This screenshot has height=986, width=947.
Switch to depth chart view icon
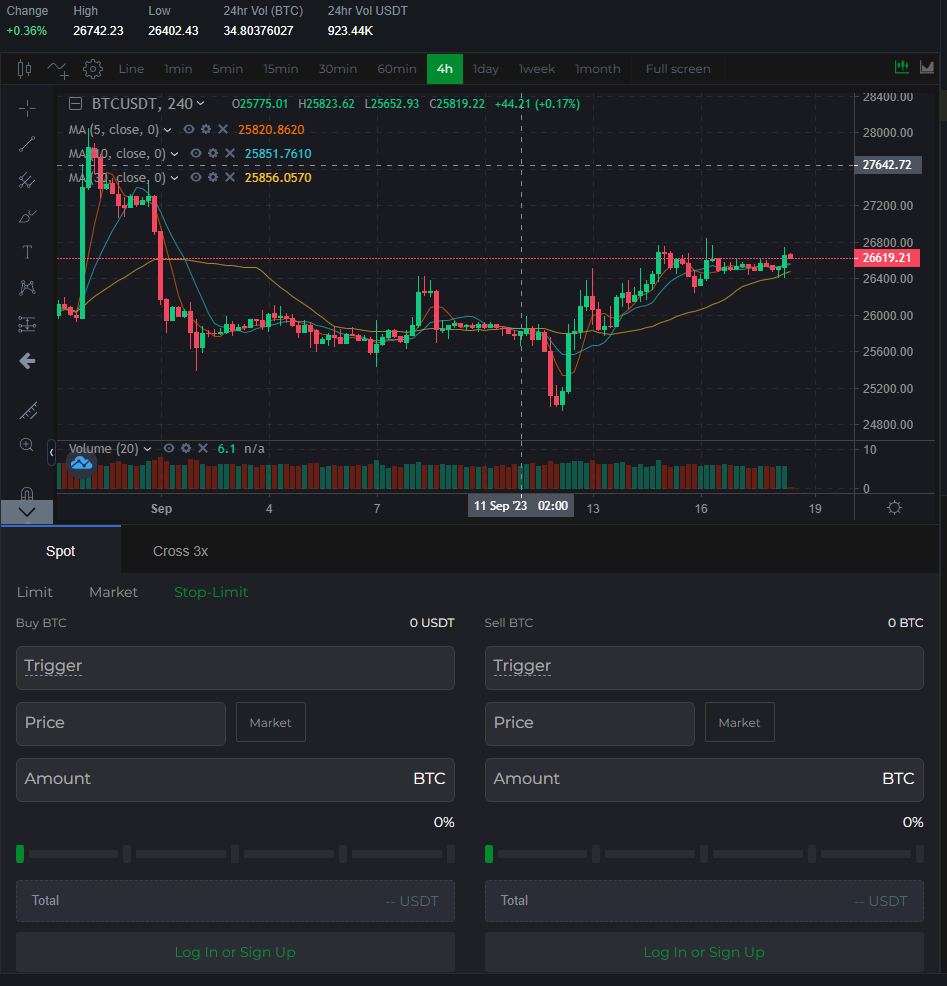[x=928, y=67]
